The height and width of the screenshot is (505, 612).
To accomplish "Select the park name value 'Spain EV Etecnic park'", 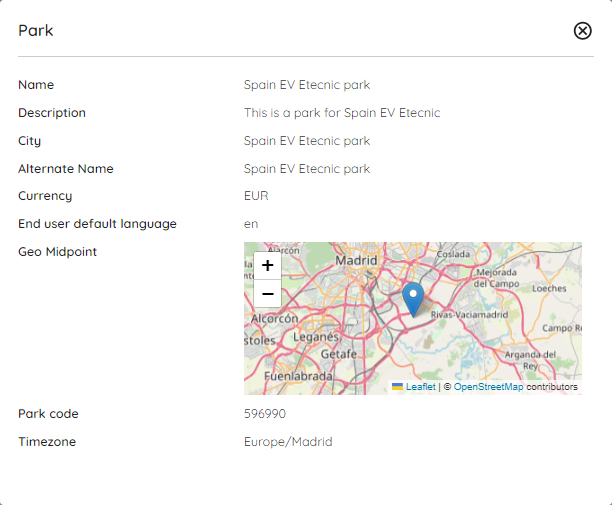I will (x=307, y=85).
